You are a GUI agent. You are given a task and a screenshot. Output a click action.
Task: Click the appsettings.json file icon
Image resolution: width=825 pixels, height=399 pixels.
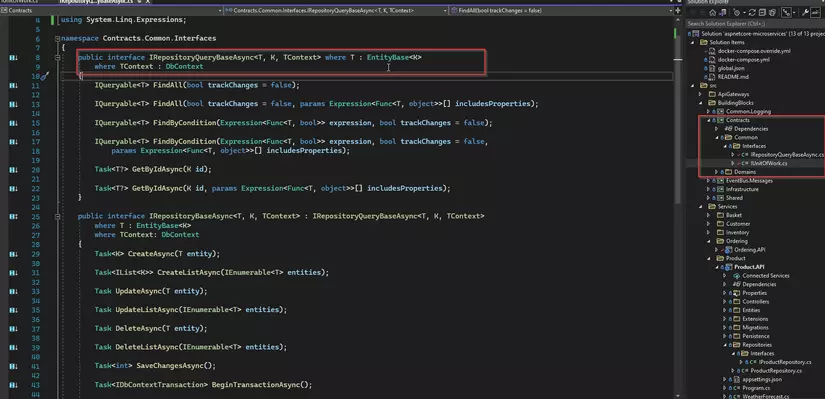(737, 380)
